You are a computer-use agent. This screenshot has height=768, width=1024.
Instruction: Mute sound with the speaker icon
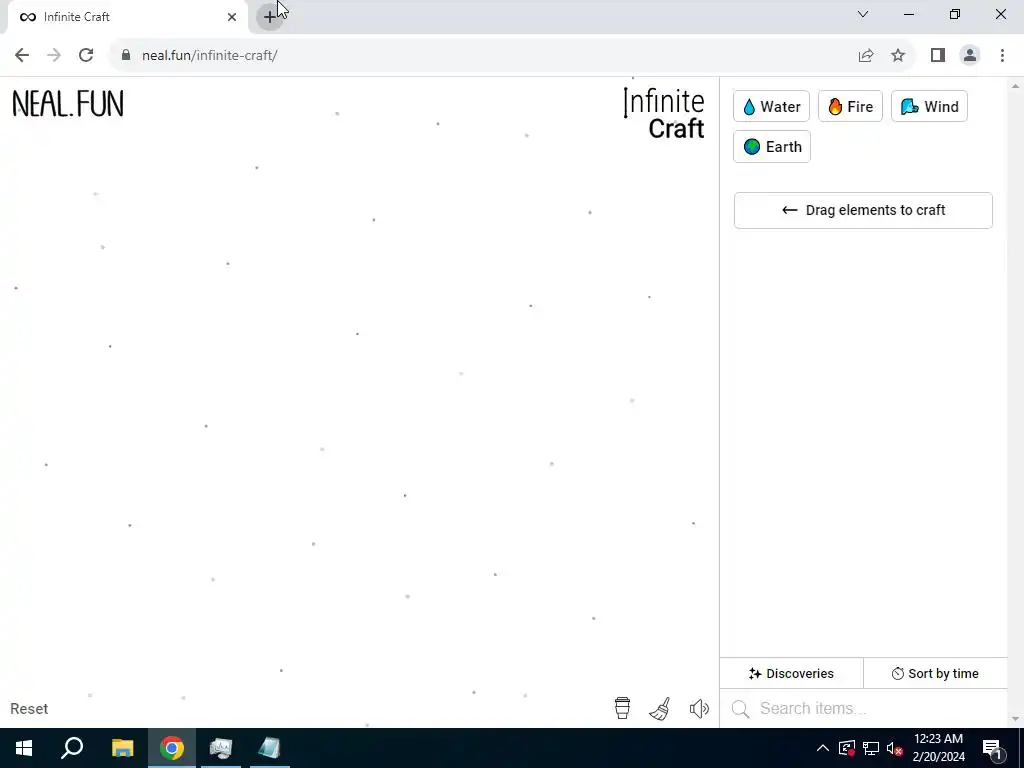click(x=699, y=709)
